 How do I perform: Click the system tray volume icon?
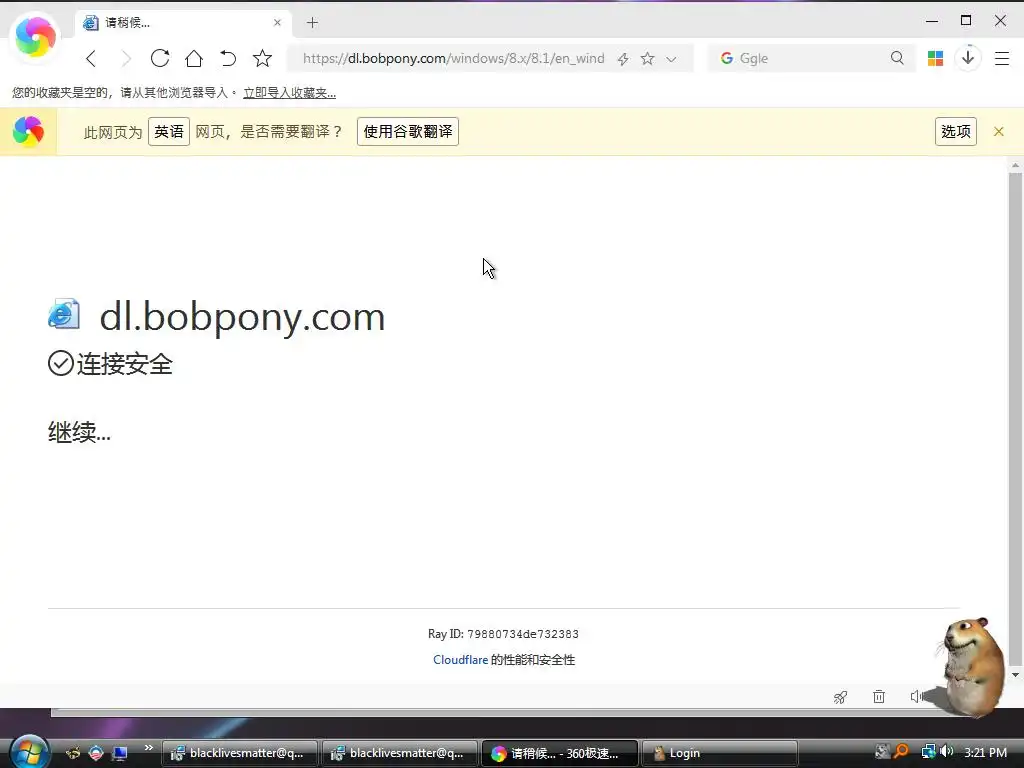click(947, 752)
